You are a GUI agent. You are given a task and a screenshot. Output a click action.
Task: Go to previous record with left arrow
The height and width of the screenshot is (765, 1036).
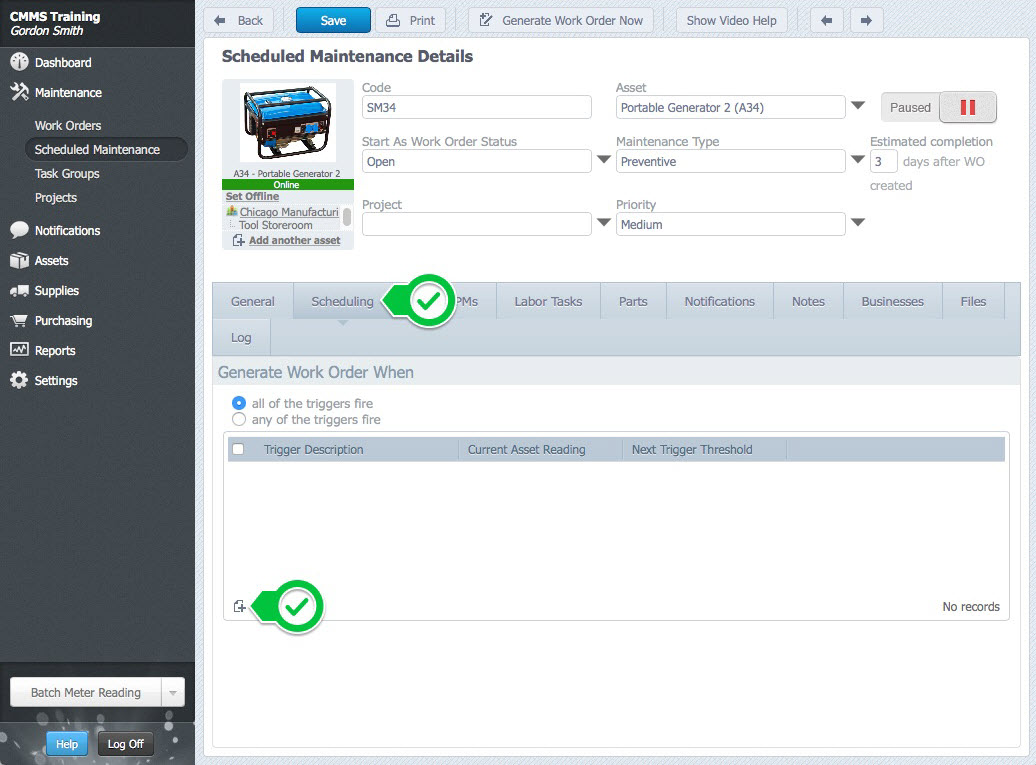click(827, 20)
